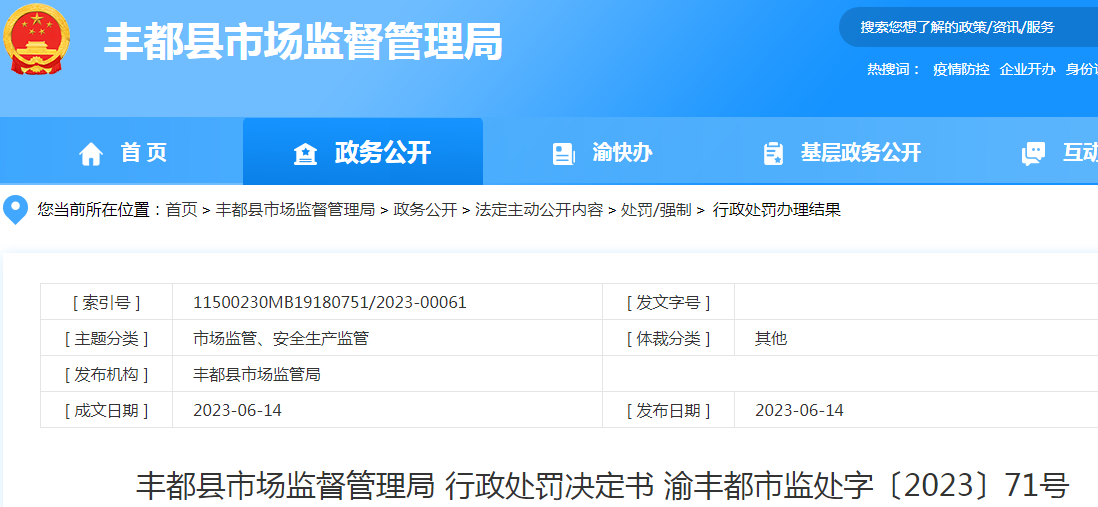Click the 互动 chat bubble icon
This screenshot has width=1098, height=507.
[x=1034, y=153]
